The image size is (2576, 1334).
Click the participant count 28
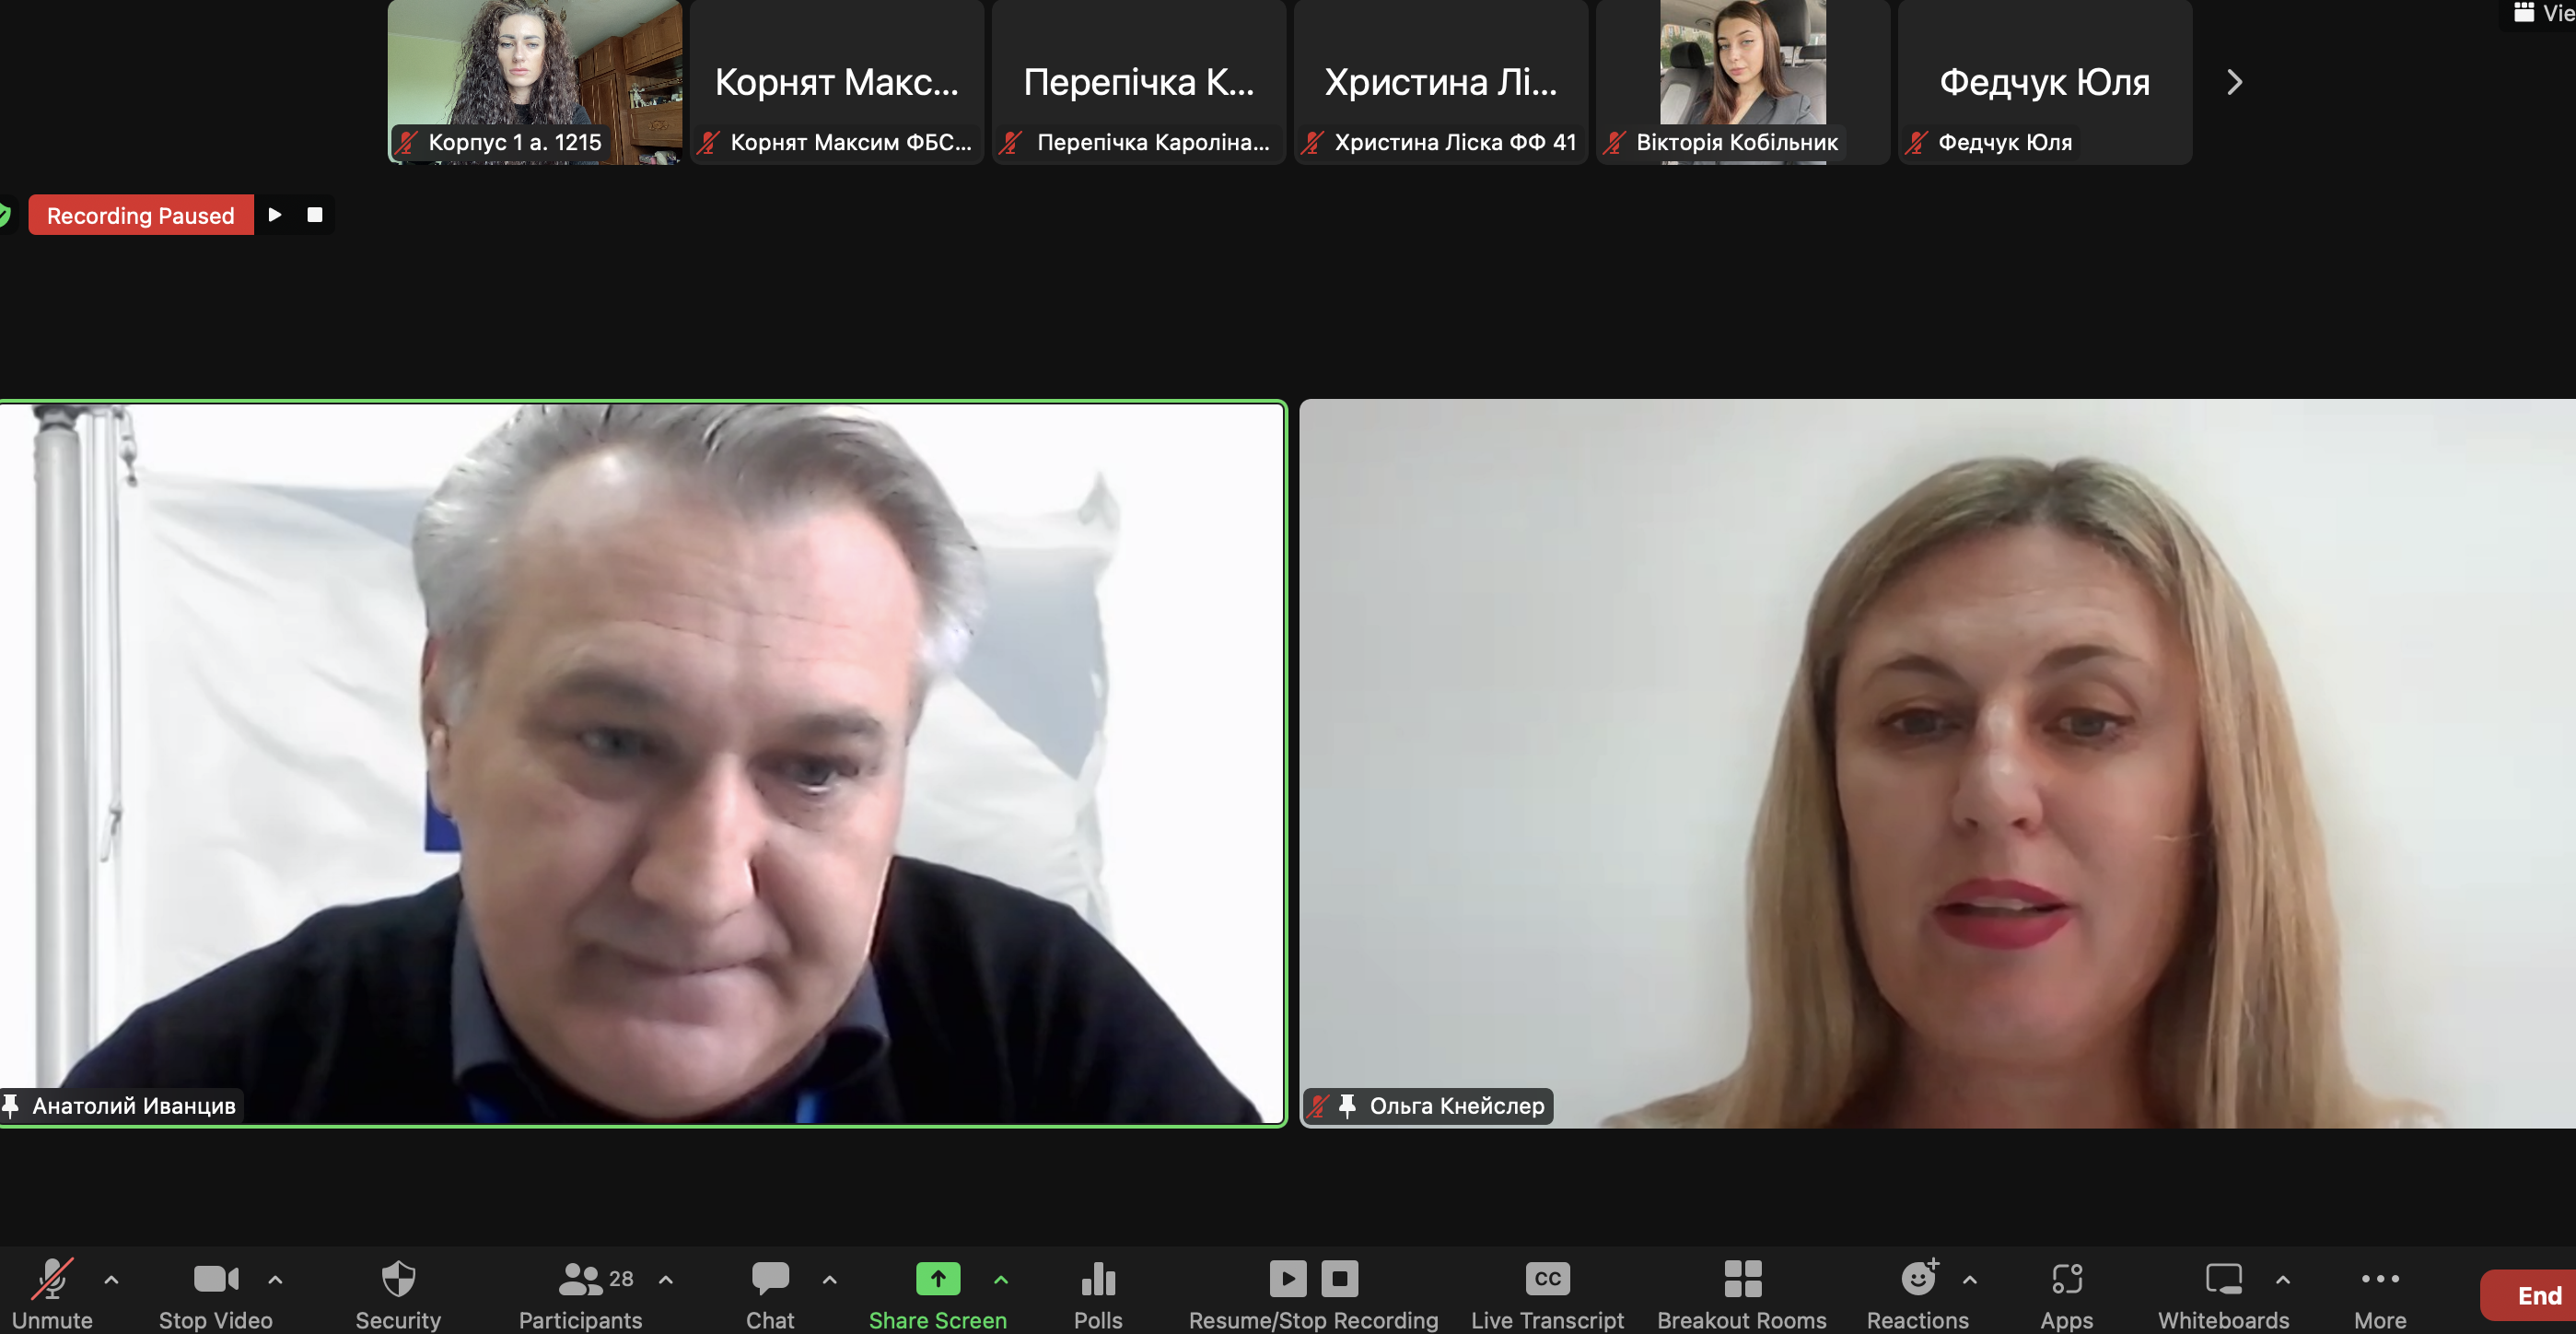(621, 1279)
